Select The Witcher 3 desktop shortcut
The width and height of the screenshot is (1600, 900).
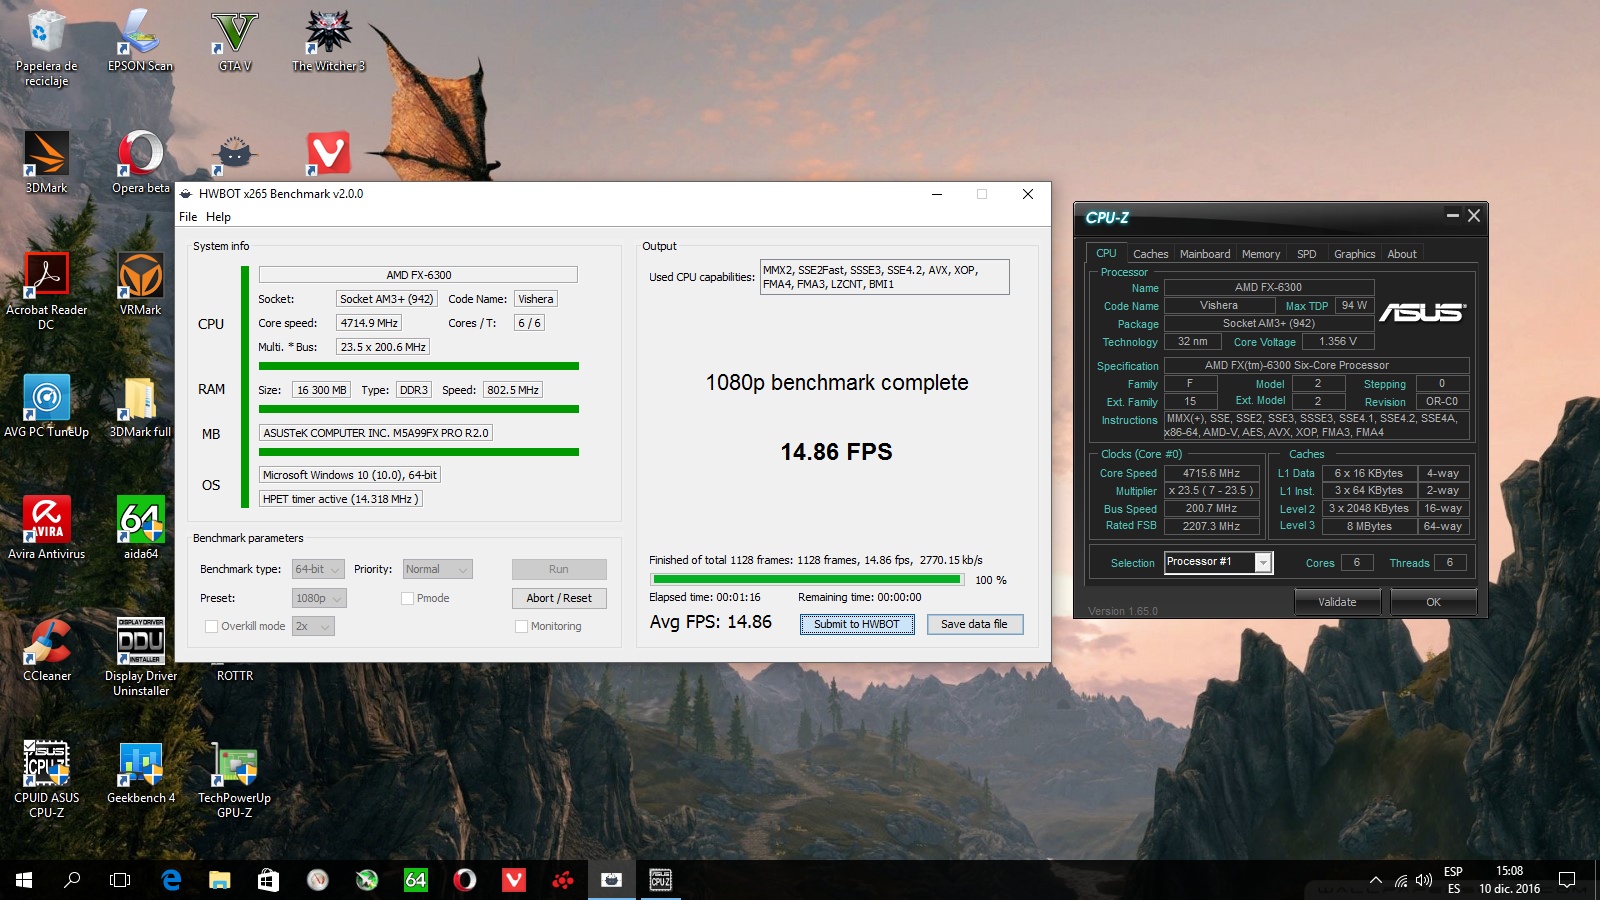coord(328,40)
